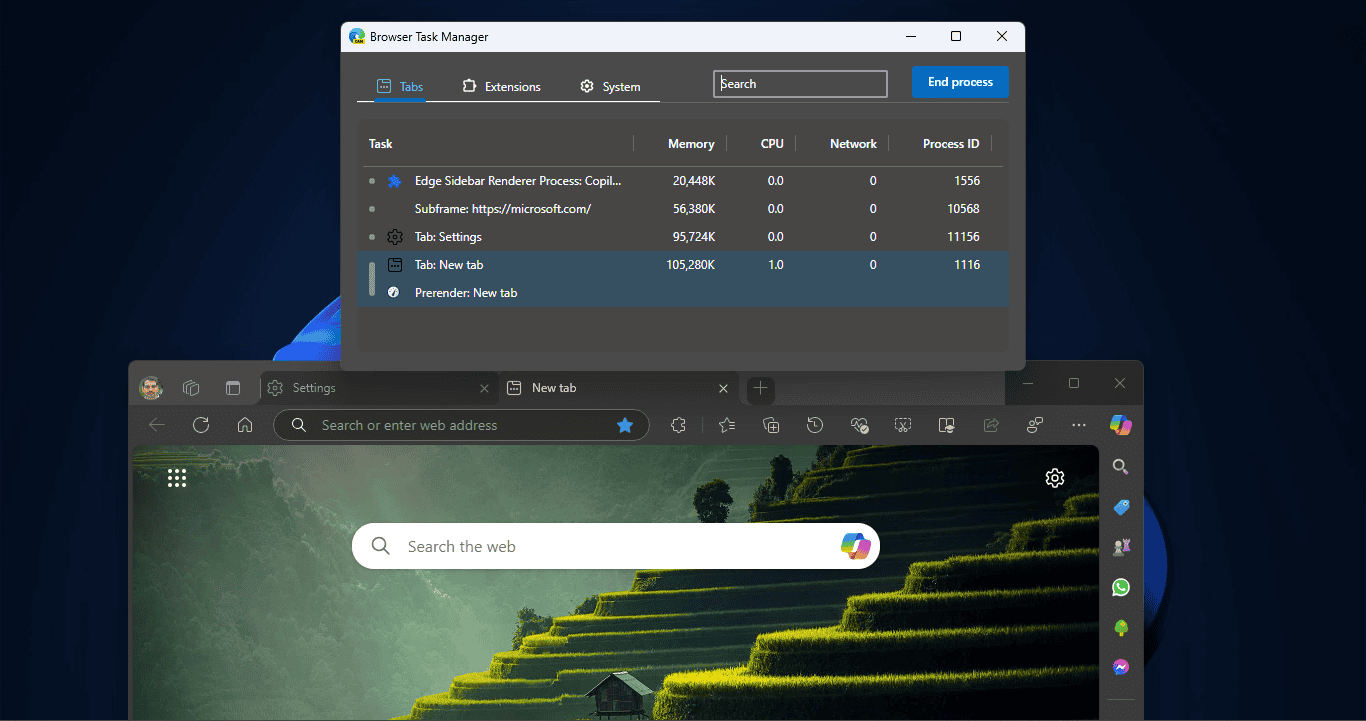Go to Edge Home page icon
The image size is (1366, 721).
click(x=245, y=425)
